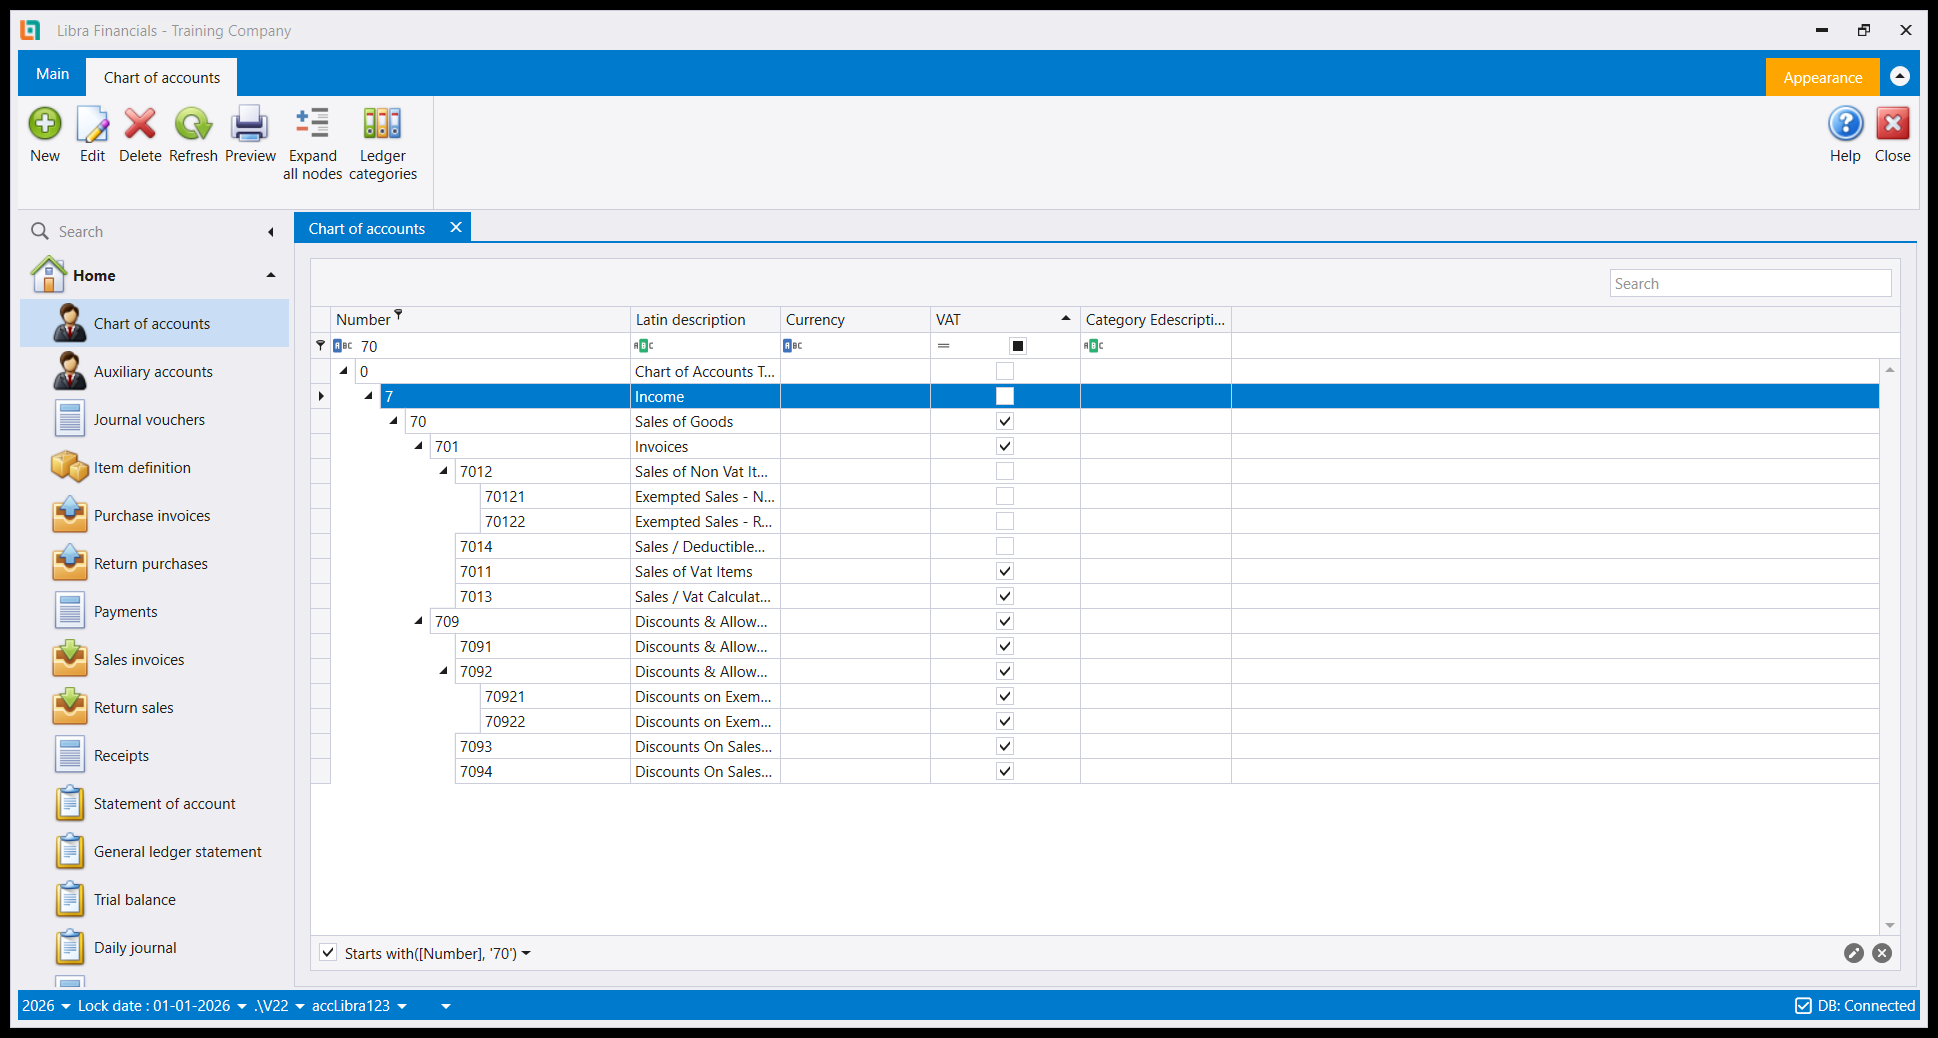Click the grid Search input field
This screenshot has width=1938, height=1038.
[1750, 283]
